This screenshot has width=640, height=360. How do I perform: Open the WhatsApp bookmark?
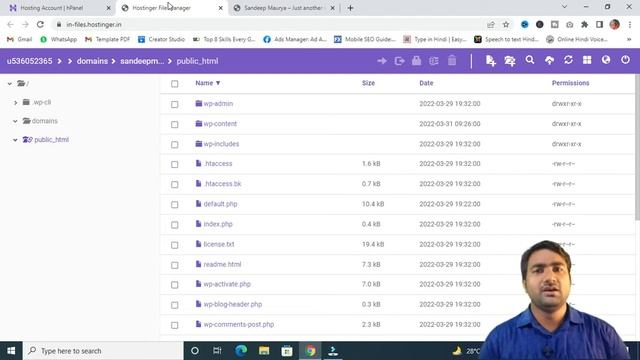point(59,39)
